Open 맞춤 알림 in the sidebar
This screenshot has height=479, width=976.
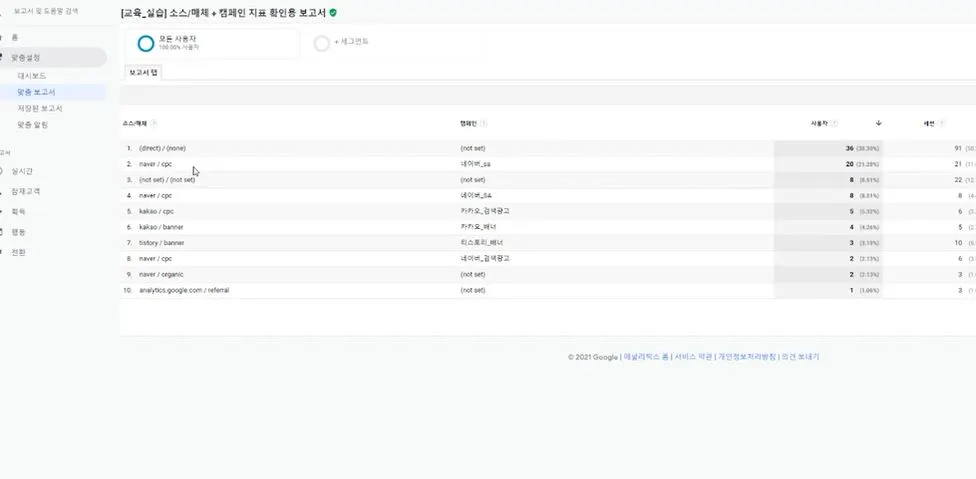(x=33, y=124)
